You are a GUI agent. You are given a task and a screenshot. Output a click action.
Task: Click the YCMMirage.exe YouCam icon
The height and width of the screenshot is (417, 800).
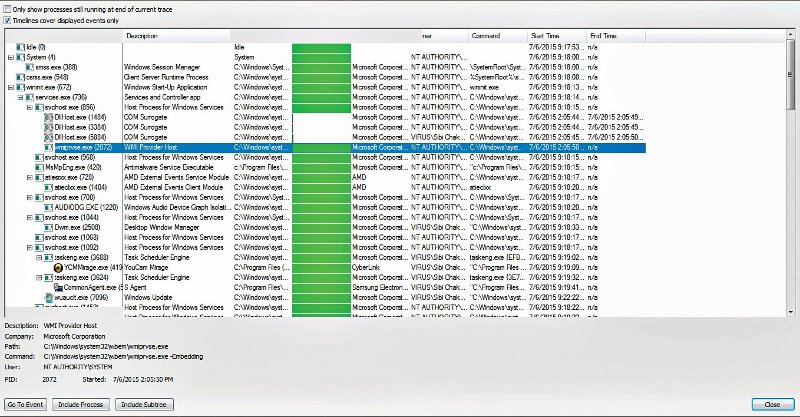(58, 267)
